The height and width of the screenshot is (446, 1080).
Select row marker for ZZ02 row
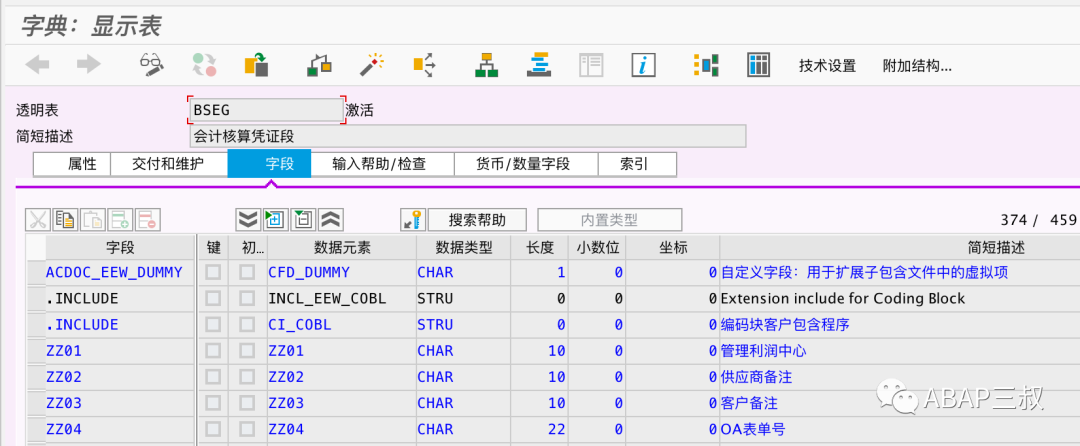point(36,377)
